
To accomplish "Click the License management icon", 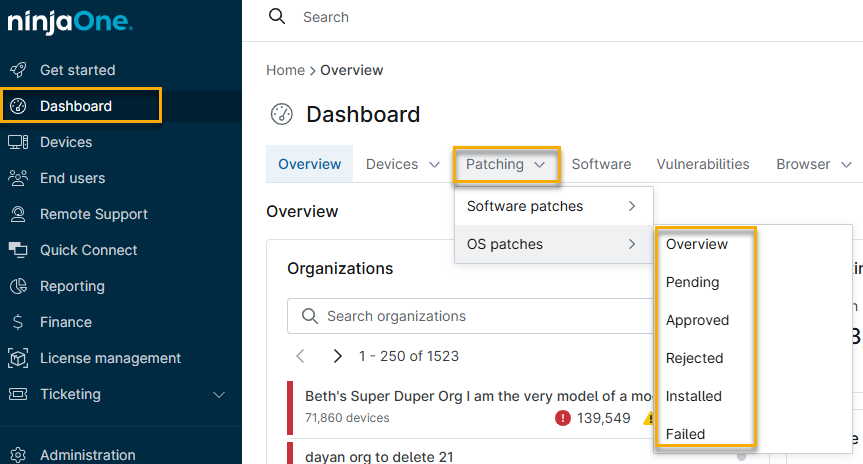I will click(x=18, y=358).
